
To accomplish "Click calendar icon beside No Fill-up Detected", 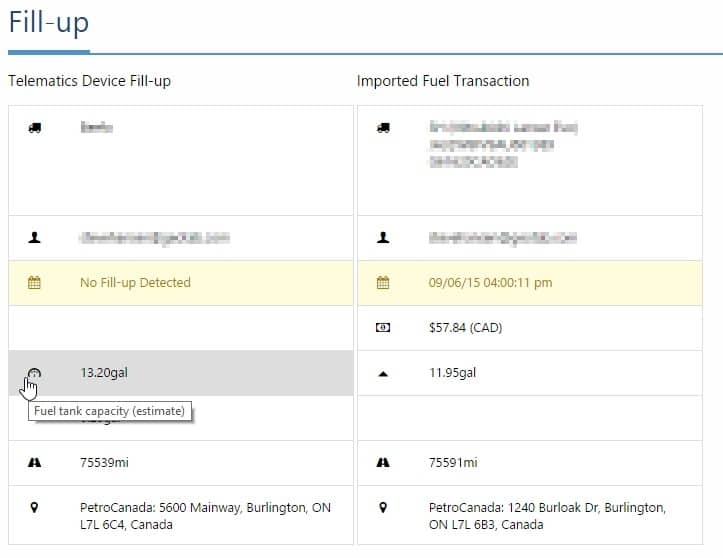I will pos(35,282).
